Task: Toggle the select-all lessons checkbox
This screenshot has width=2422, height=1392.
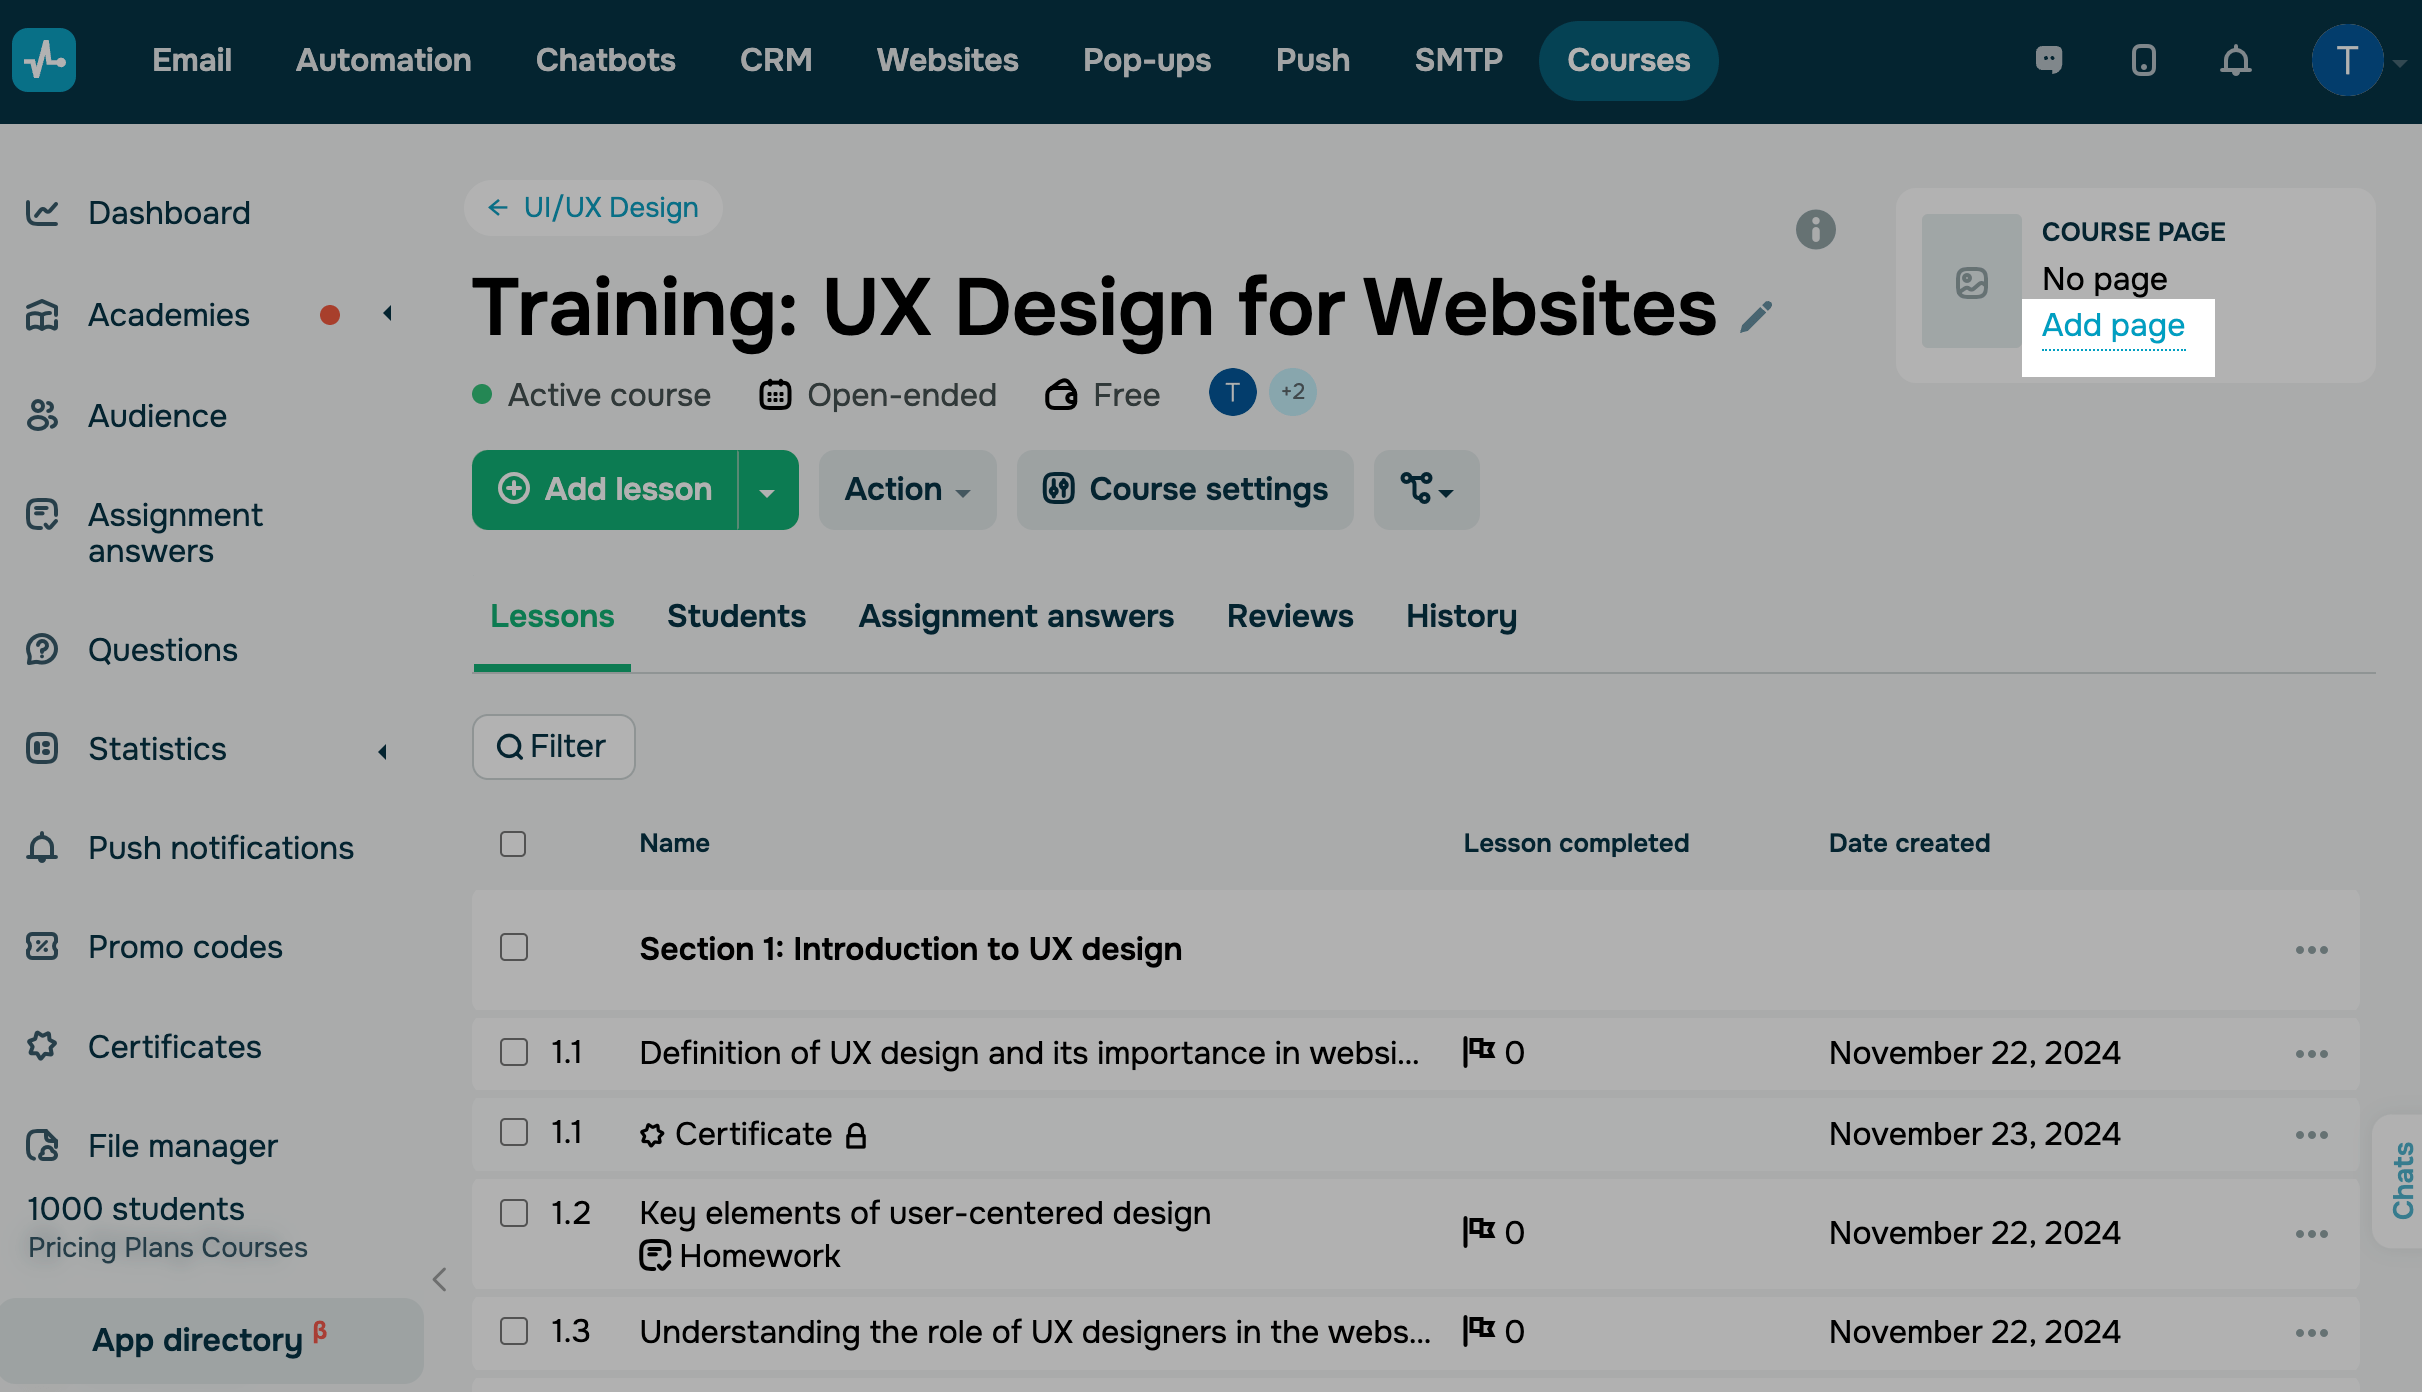Action: pyautogui.click(x=513, y=844)
